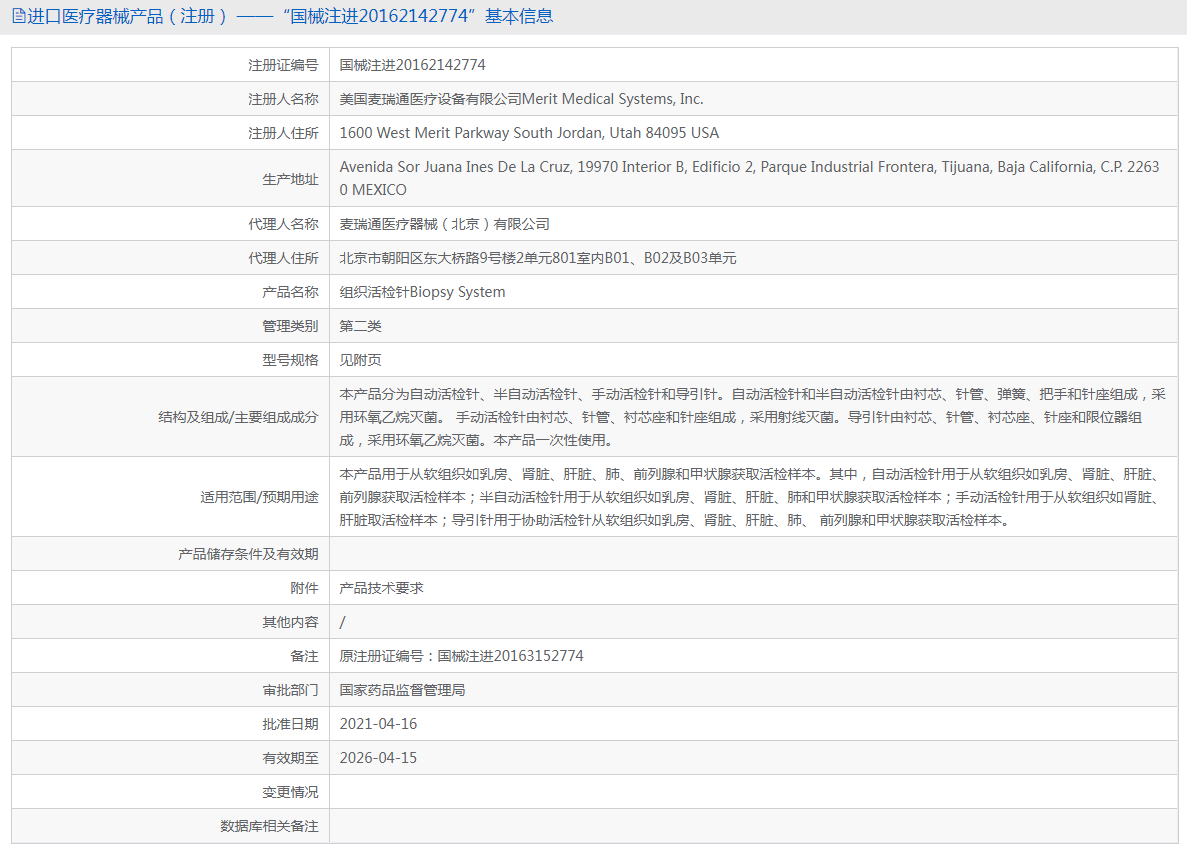1187x852 pixels.
Task: Click the 管理类别 label
Action: pos(290,326)
